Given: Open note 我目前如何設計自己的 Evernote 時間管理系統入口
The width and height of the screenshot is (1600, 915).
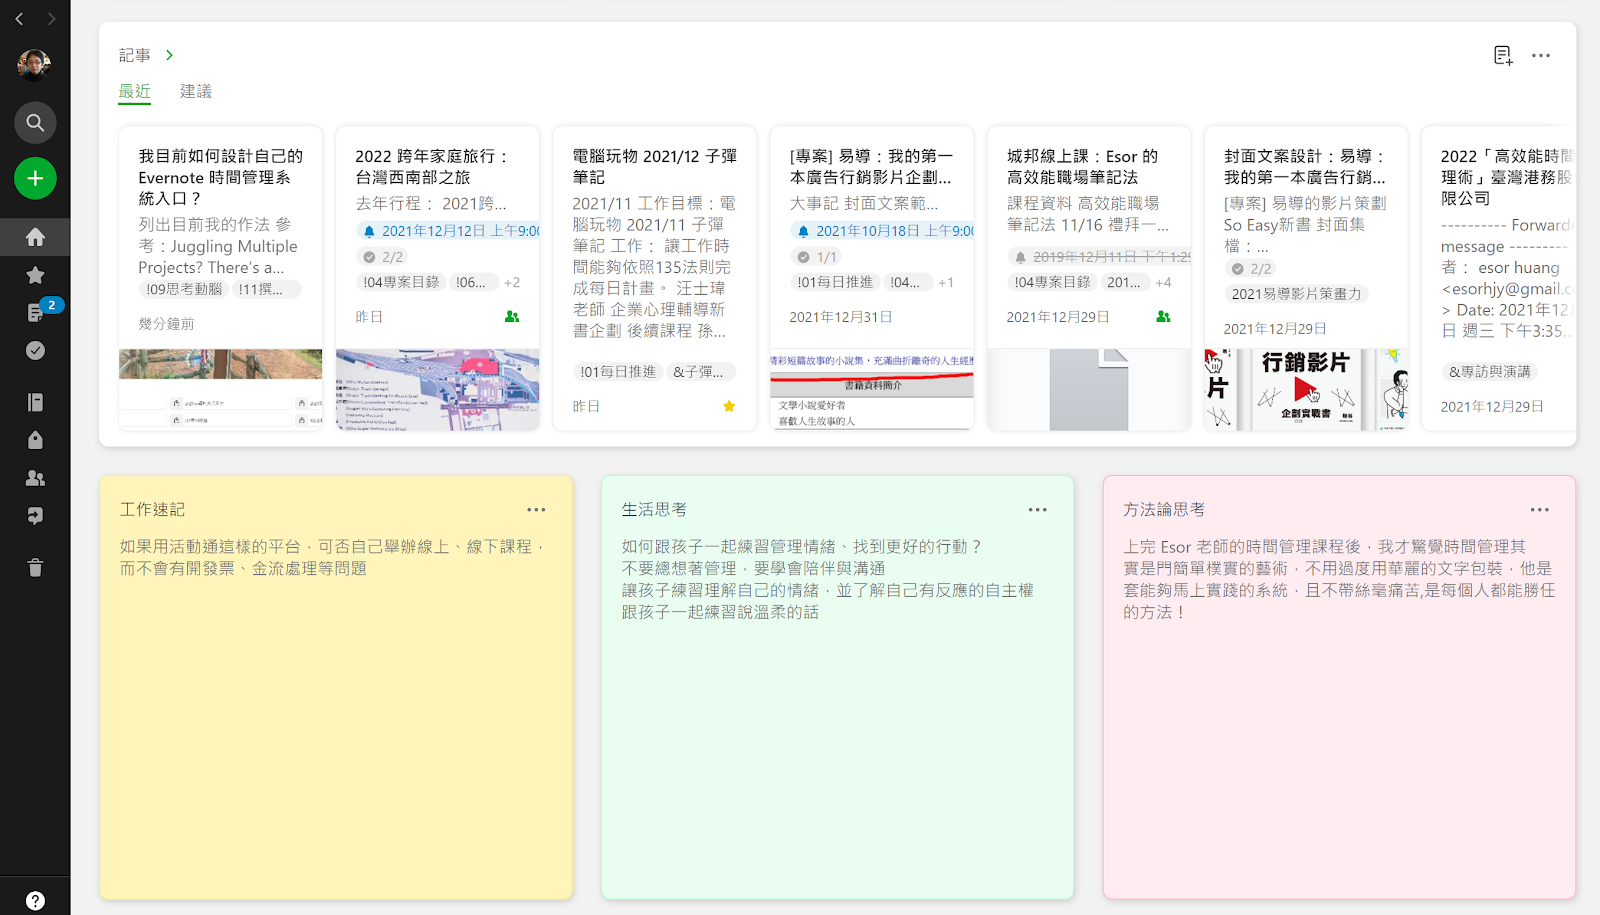Looking at the screenshot, I should (221, 177).
